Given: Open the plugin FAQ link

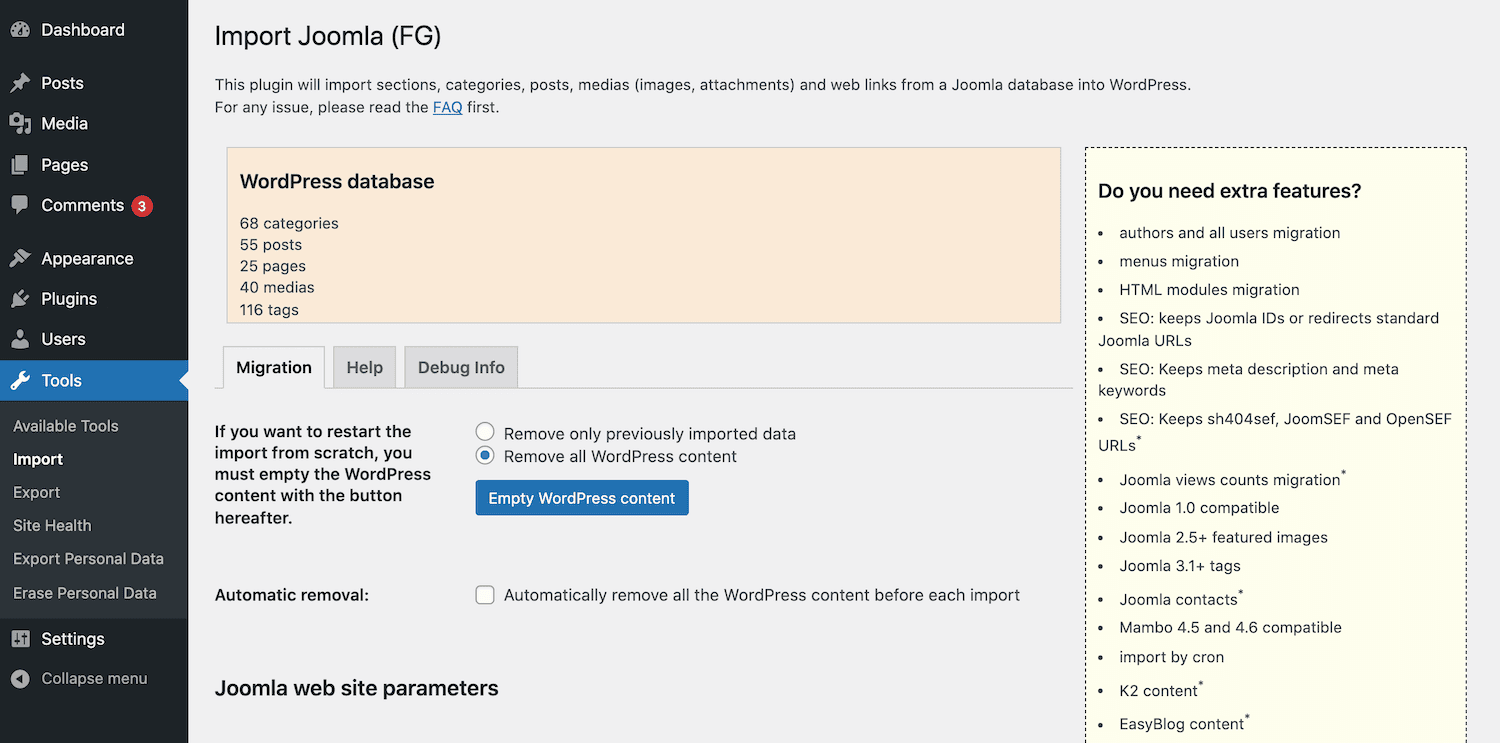Looking at the screenshot, I should click(447, 106).
